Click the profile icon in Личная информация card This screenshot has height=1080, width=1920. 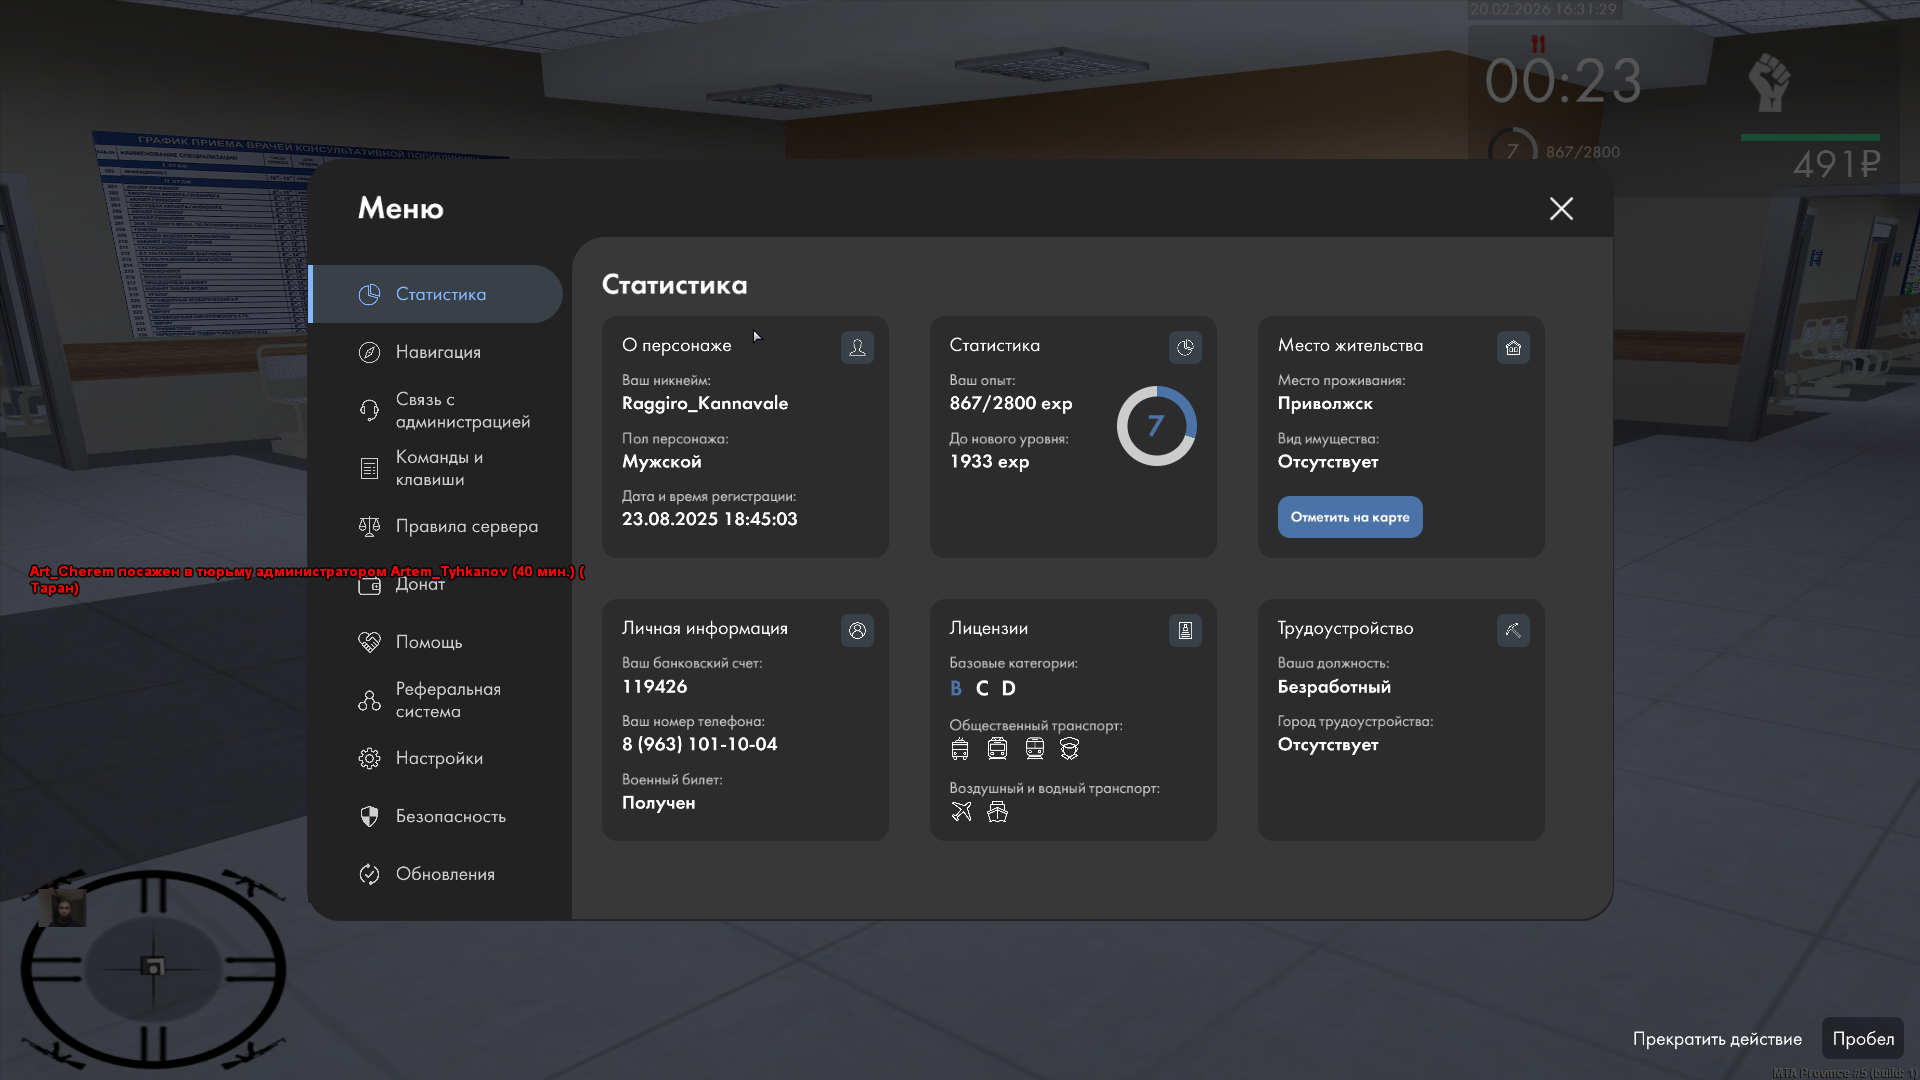[x=857, y=630]
